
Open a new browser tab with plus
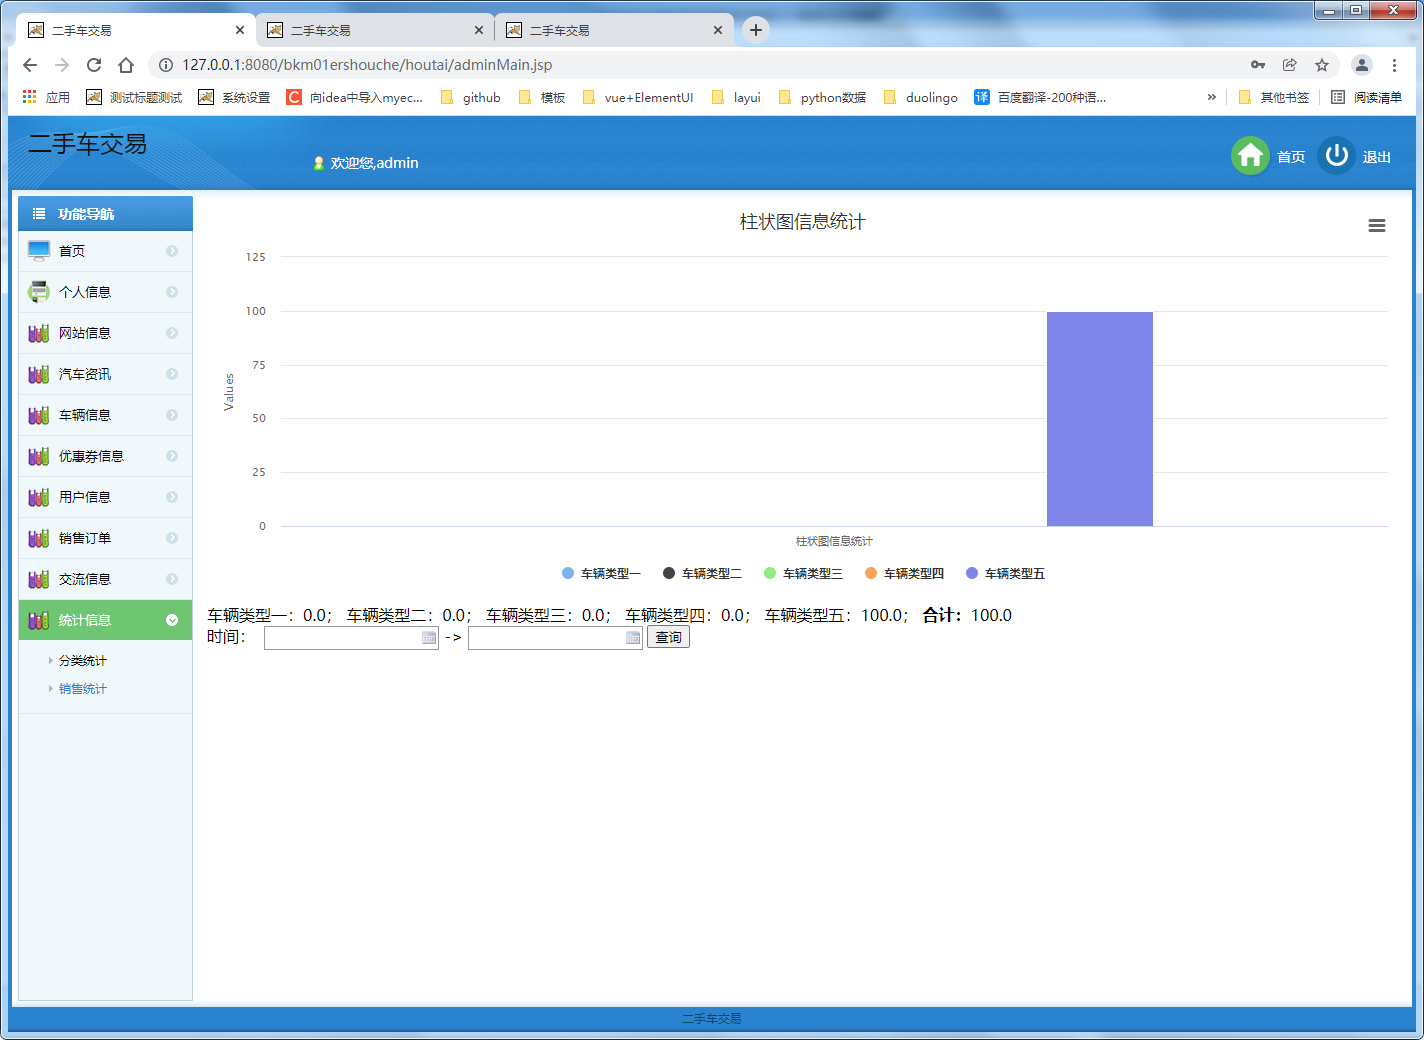pyautogui.click(x=756, y=30)
